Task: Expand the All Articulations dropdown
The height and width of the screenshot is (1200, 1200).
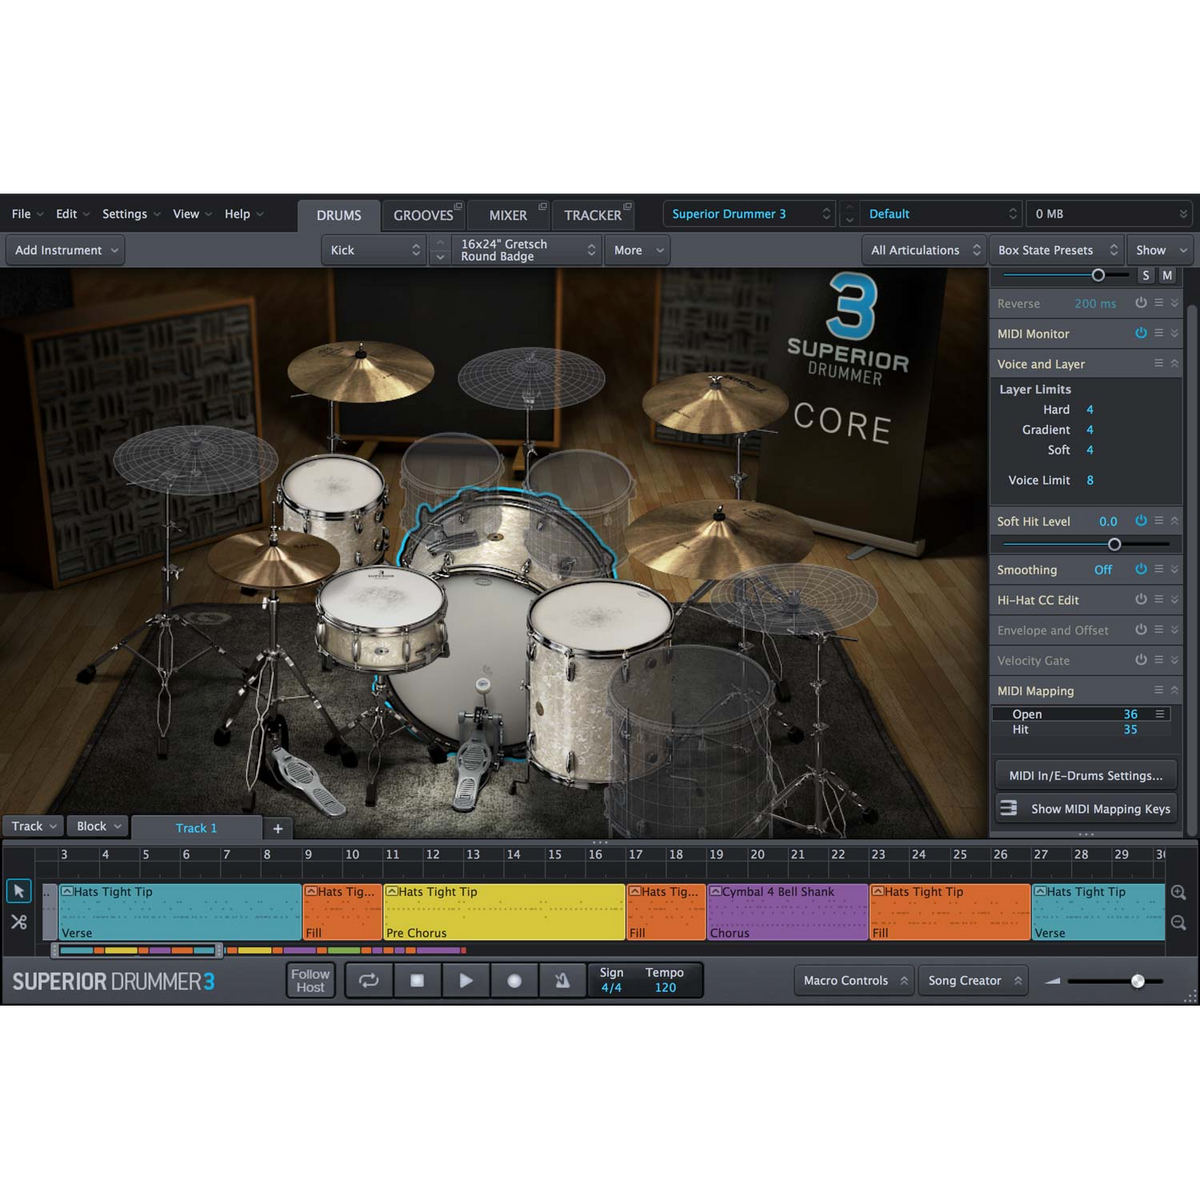Action: 922,249
